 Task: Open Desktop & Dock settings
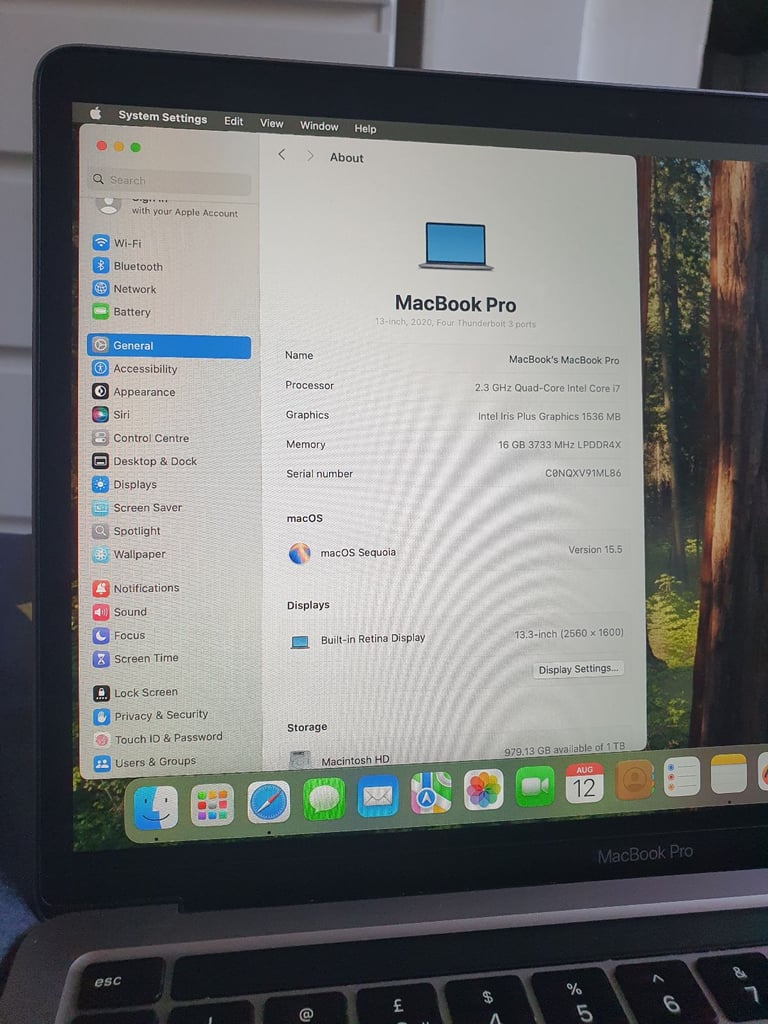click(144, 461)
